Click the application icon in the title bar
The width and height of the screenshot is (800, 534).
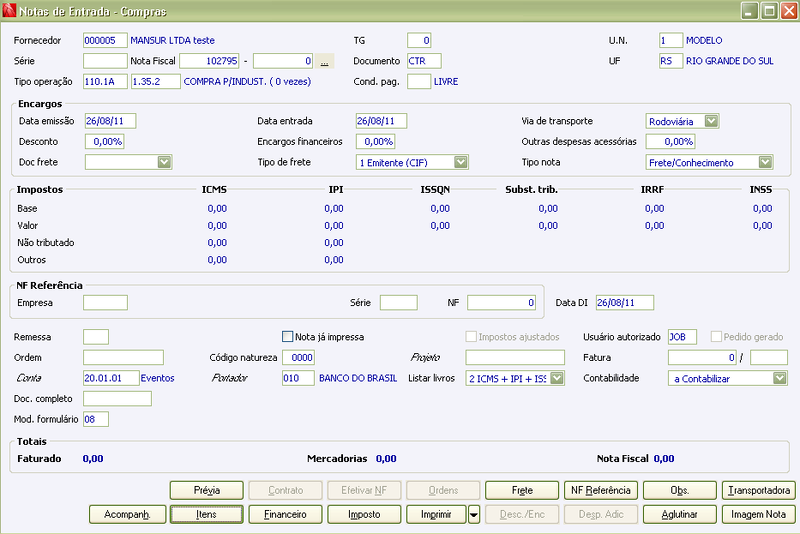pos(9,10)
